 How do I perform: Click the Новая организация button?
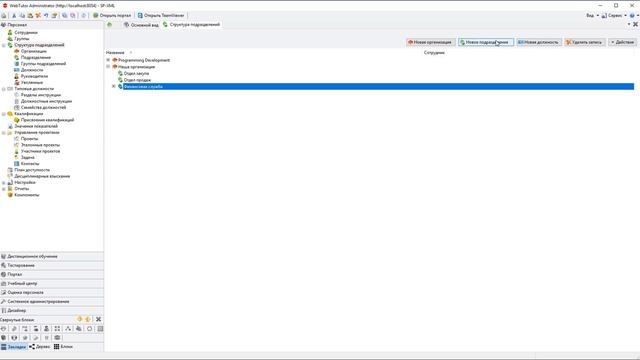[431, 42]
